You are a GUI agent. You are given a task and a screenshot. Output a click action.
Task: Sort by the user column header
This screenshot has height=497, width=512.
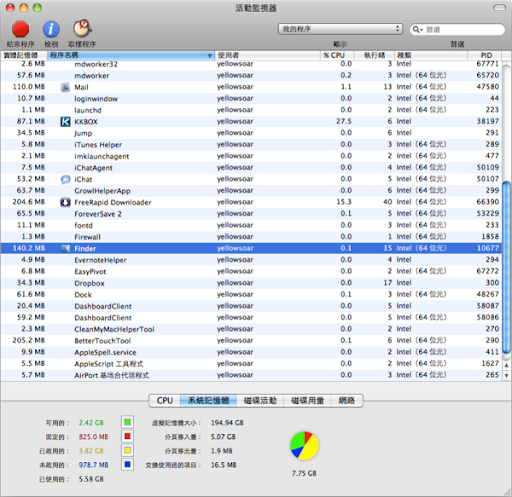(267, 55)
